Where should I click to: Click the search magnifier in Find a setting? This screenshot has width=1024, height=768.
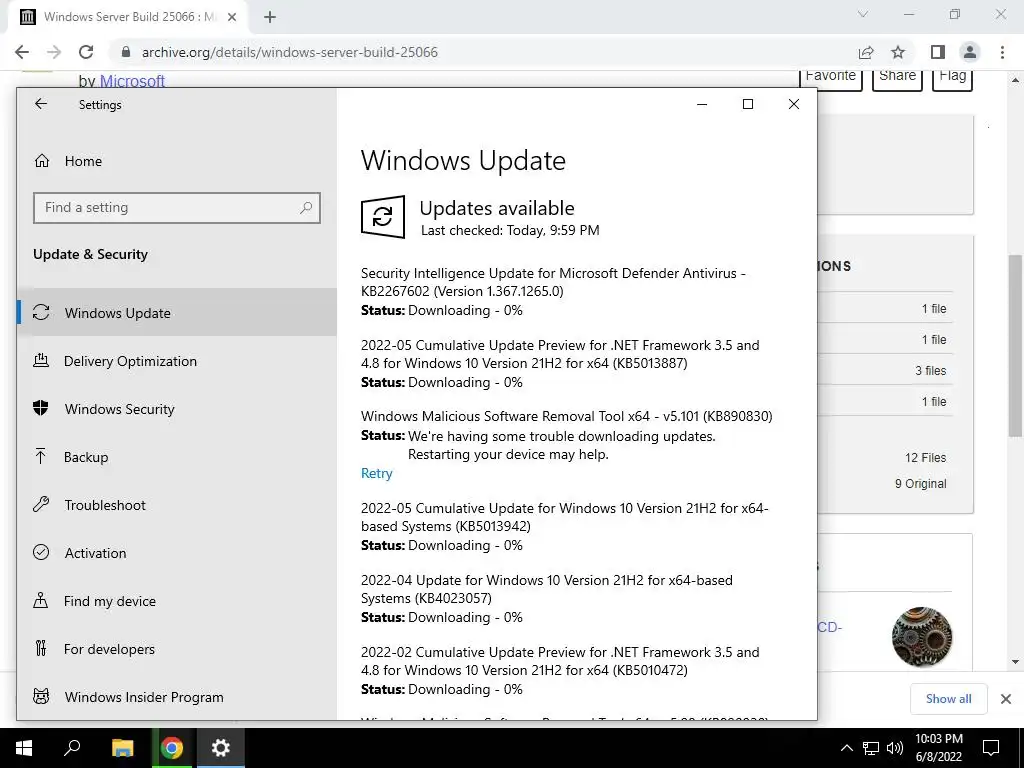coord(306,208)
